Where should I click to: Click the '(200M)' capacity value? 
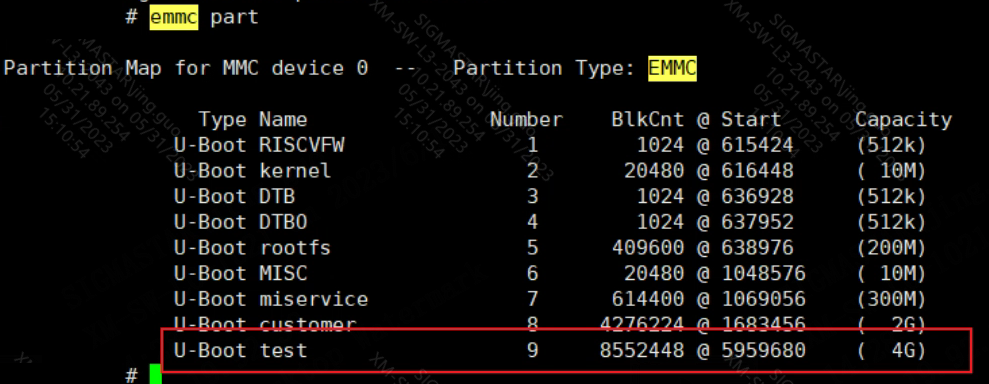tap(891, 248)
